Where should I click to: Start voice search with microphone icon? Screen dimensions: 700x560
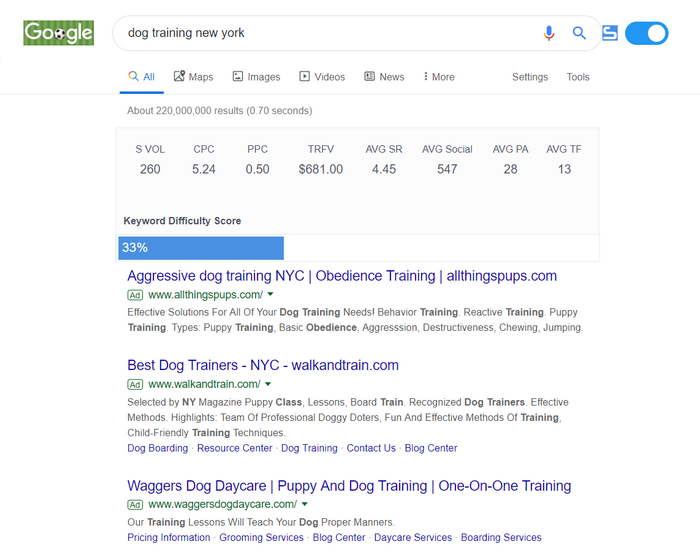pos(549,33)
